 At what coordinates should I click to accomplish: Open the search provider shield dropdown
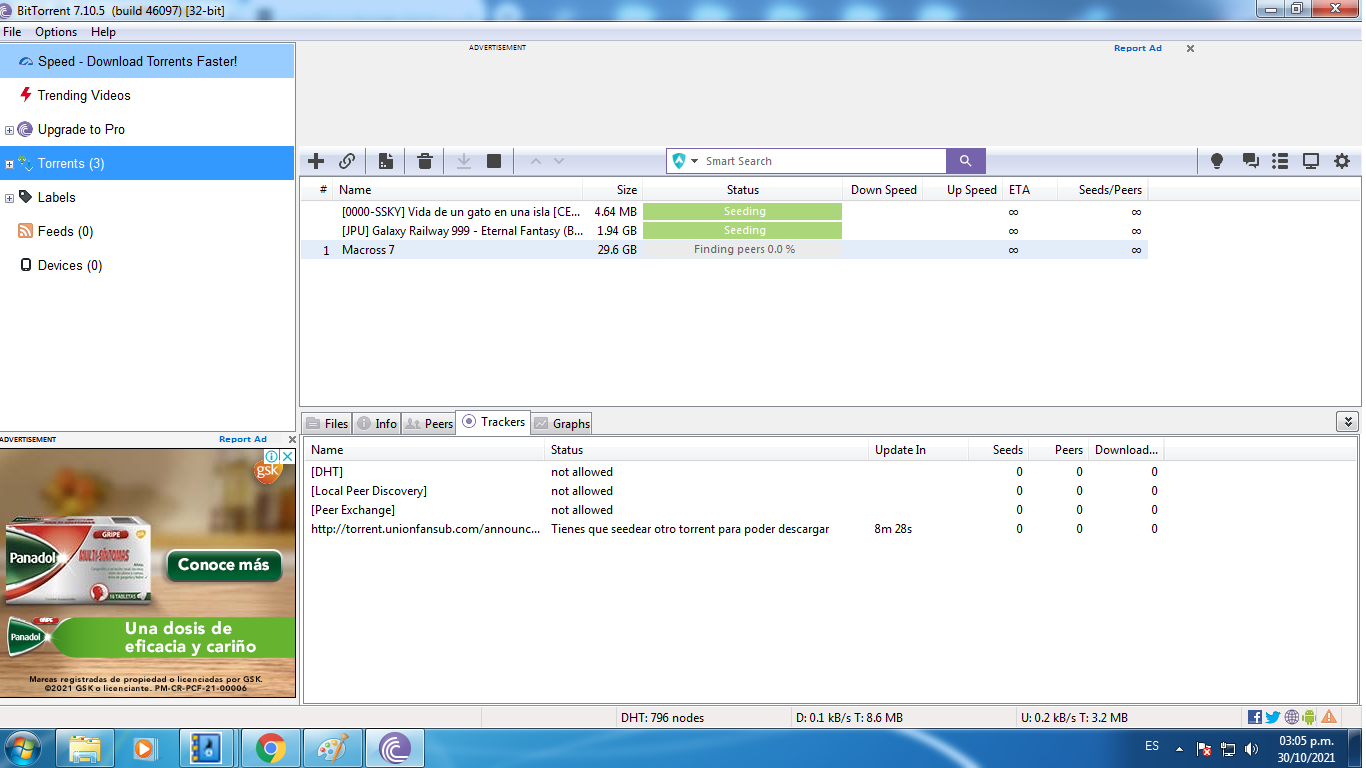686,161
